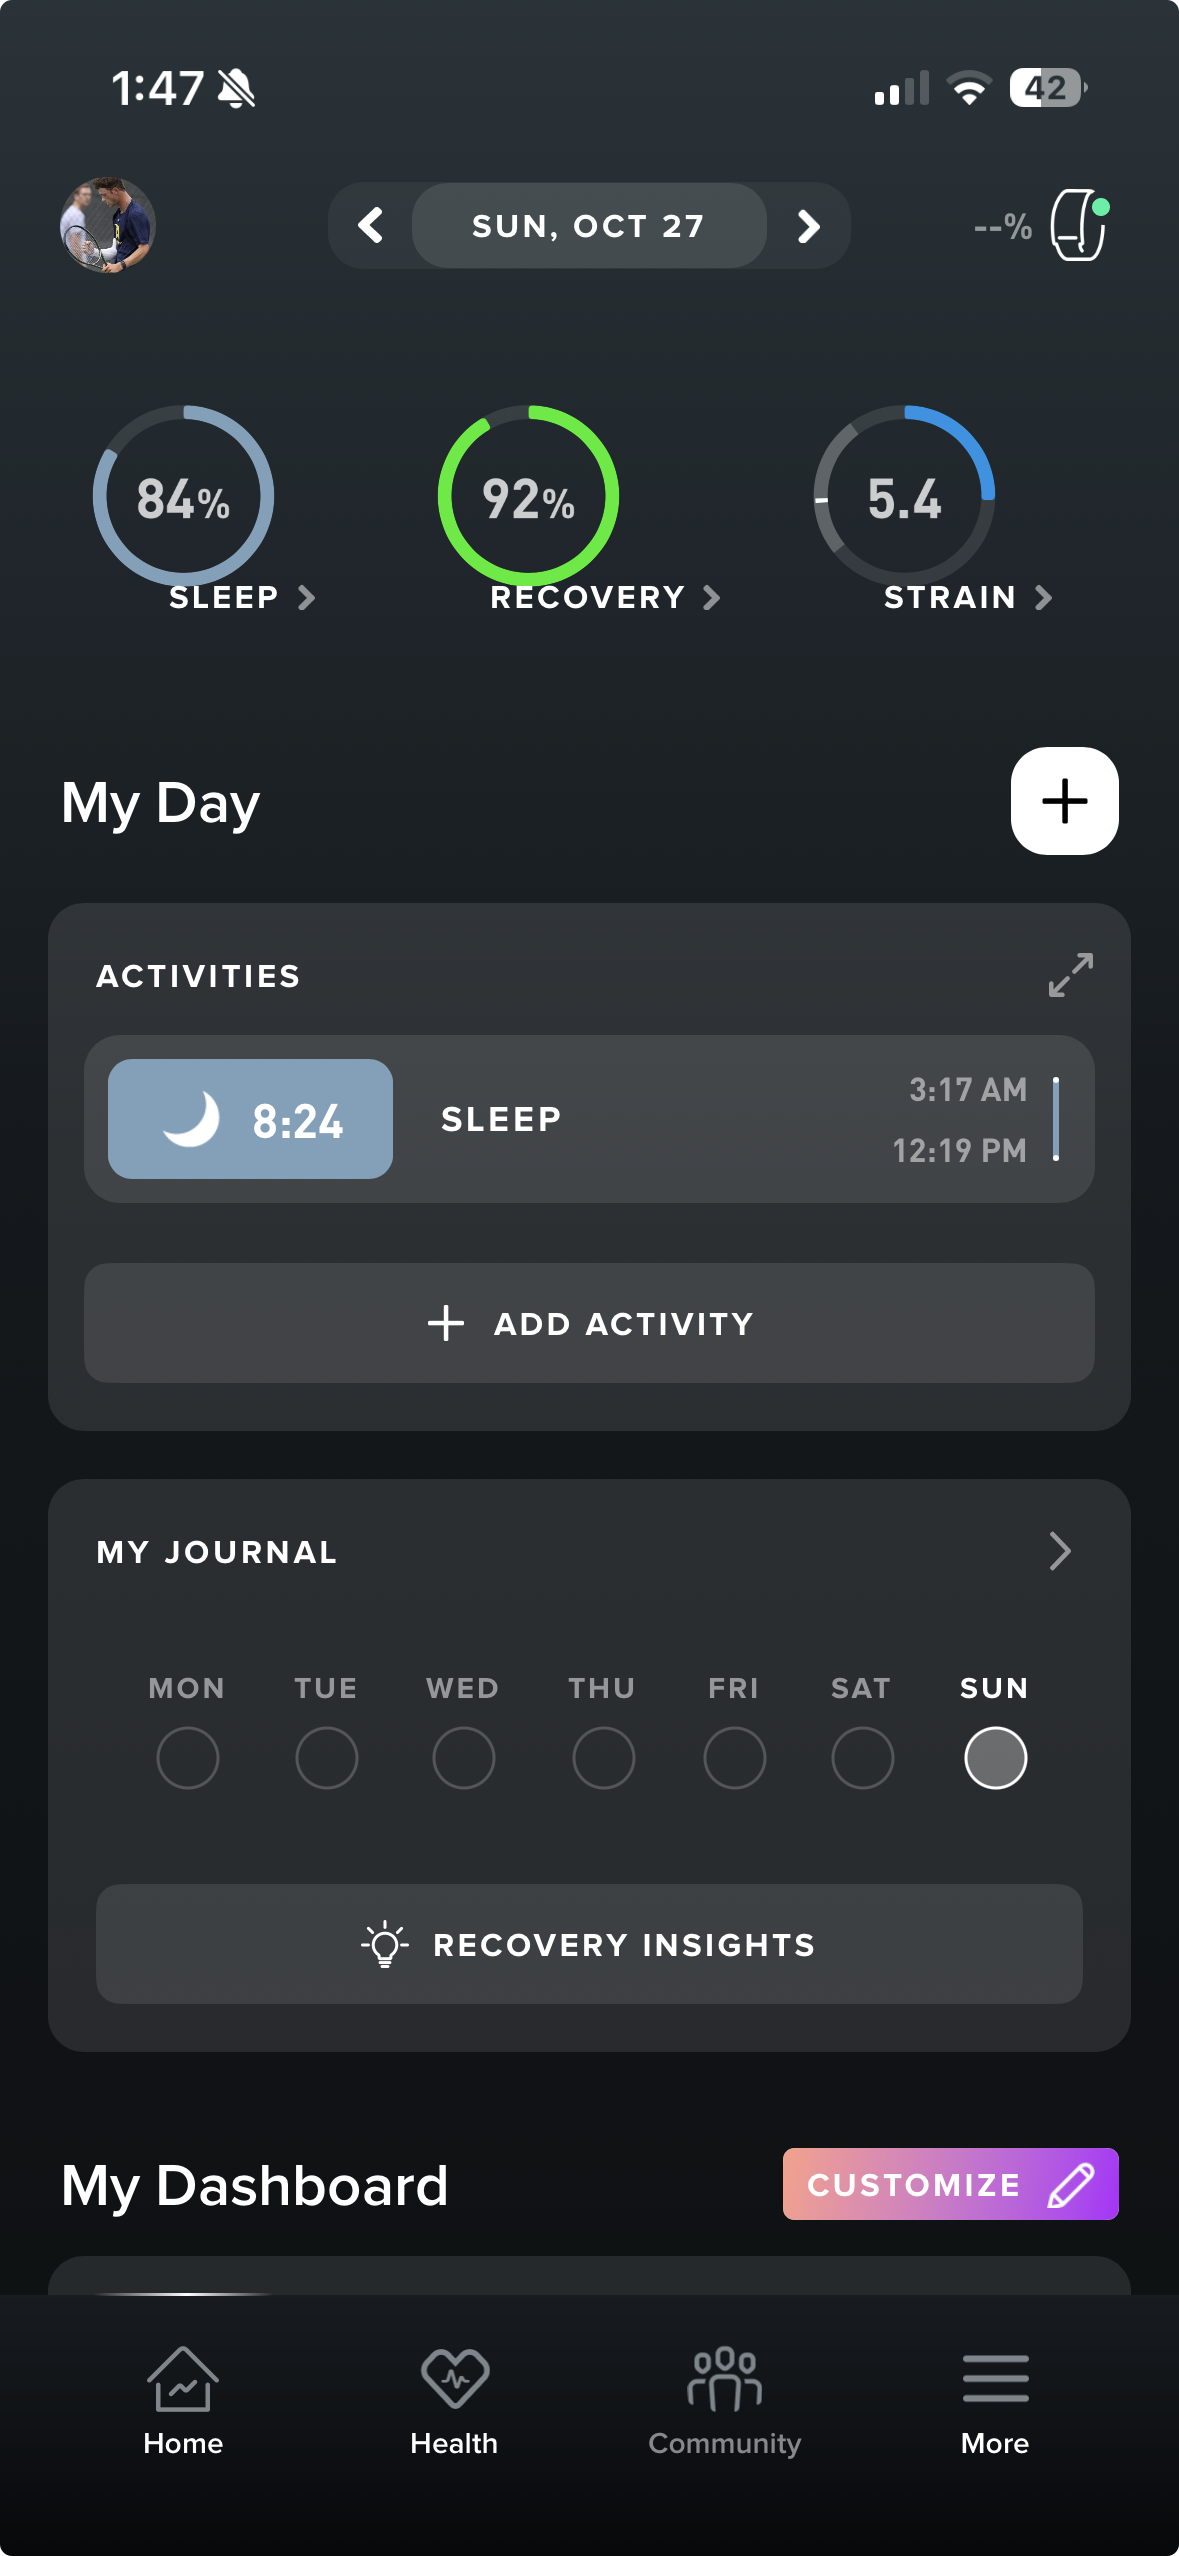Image resolution: width=1179 pixels, height=2556 pixels.
Task: Open the SUN, OCT 27 date selector
Action: (589, 226)
